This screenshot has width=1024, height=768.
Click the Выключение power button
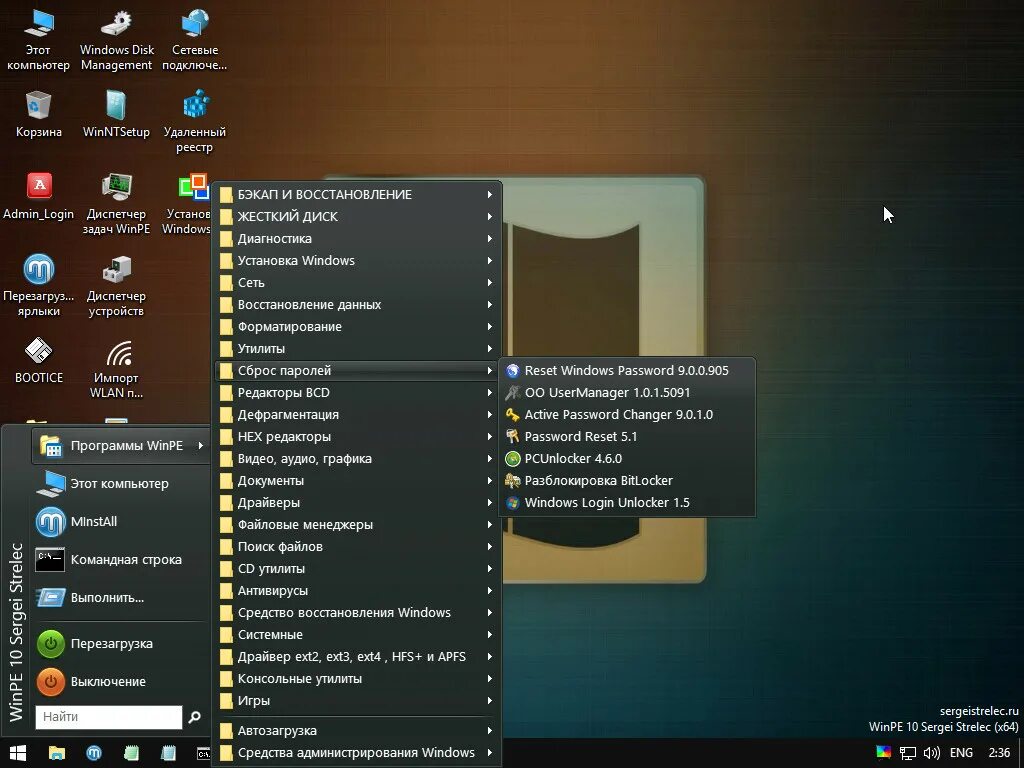121,681
